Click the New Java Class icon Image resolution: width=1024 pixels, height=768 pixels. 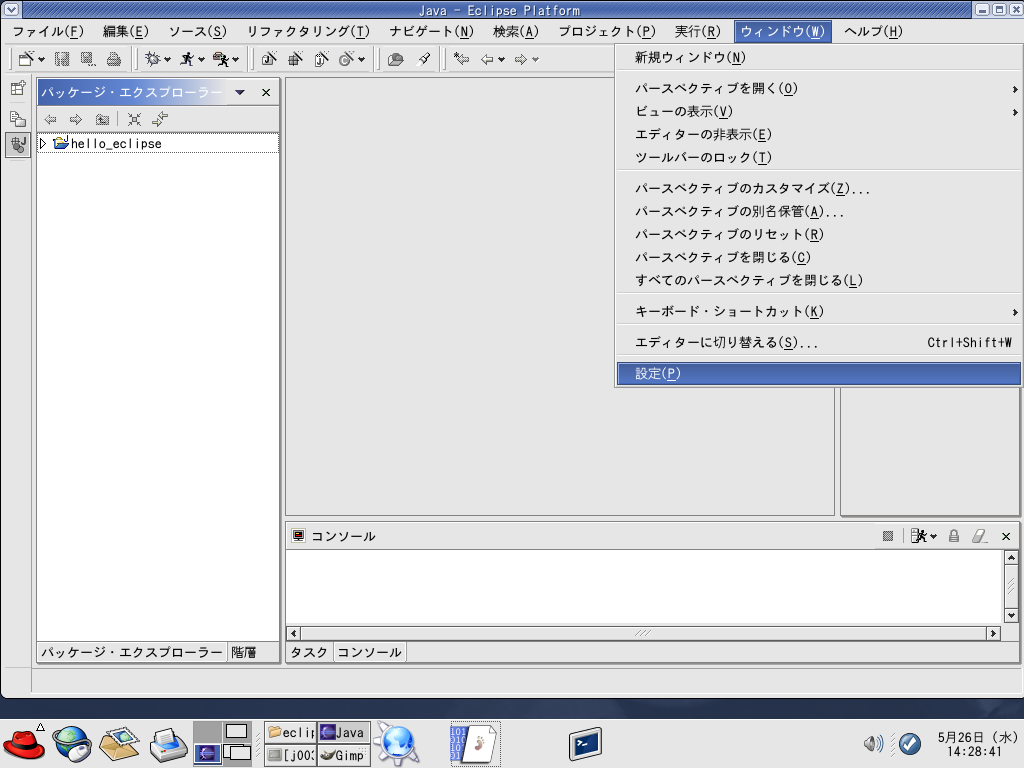coord(346,59)
